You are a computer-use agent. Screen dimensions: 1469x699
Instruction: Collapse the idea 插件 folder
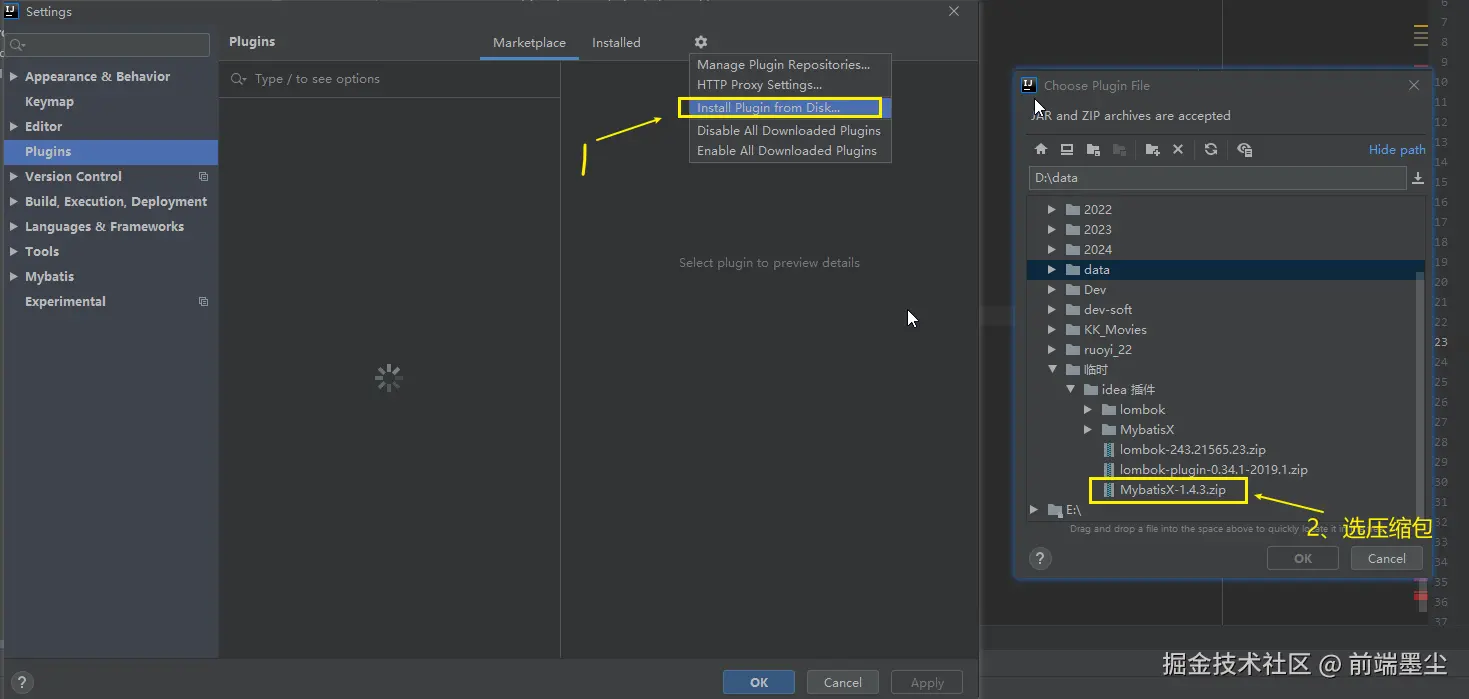(x=1070, y=390)
